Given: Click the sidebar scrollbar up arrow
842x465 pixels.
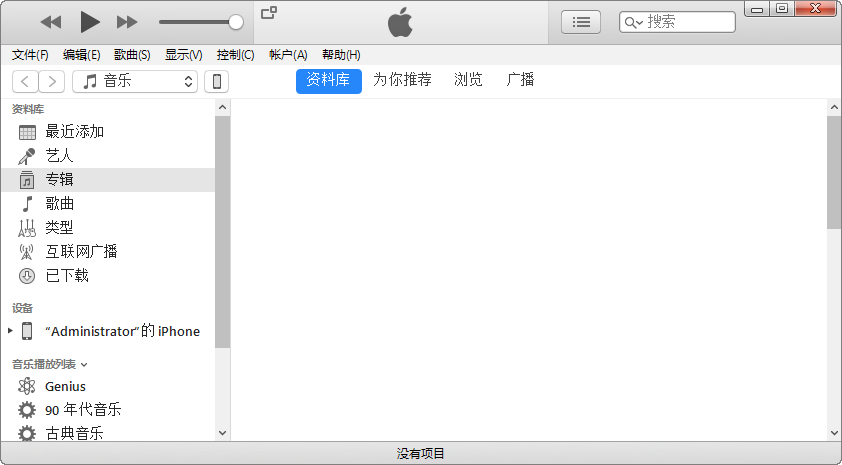Looking at the screenshot, I should [223, 107].
